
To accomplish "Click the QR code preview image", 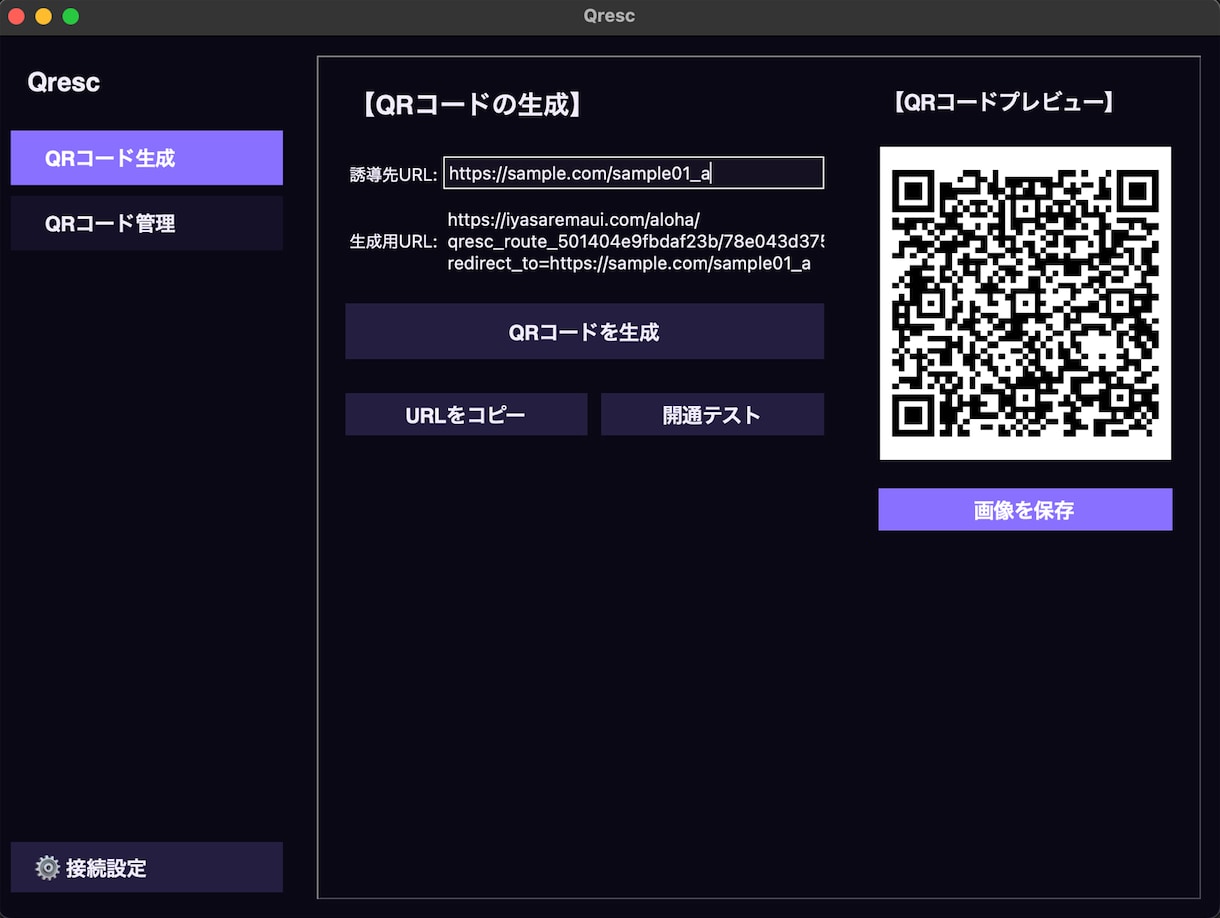I will coord(1025,303).
